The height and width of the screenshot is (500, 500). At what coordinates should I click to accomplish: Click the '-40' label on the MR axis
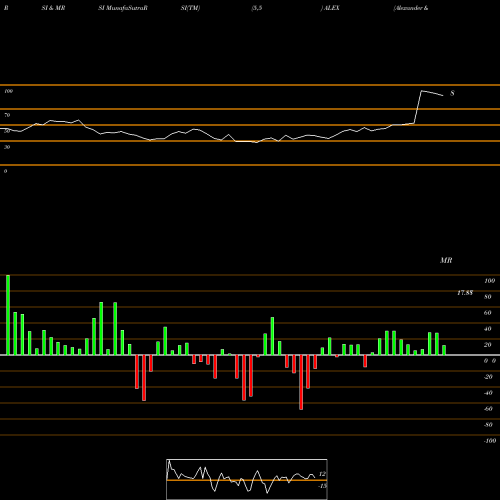(488, 393)
